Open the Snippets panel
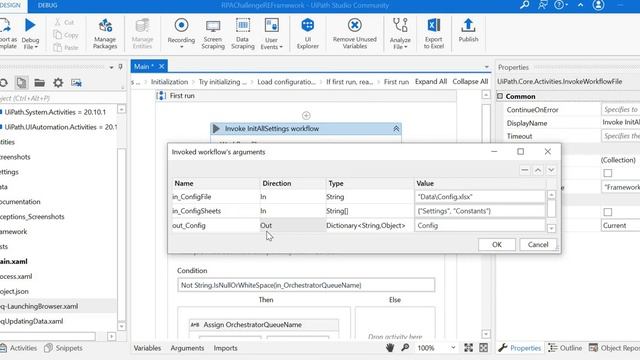This screenshot has width=640, height=360. (63, 348)
